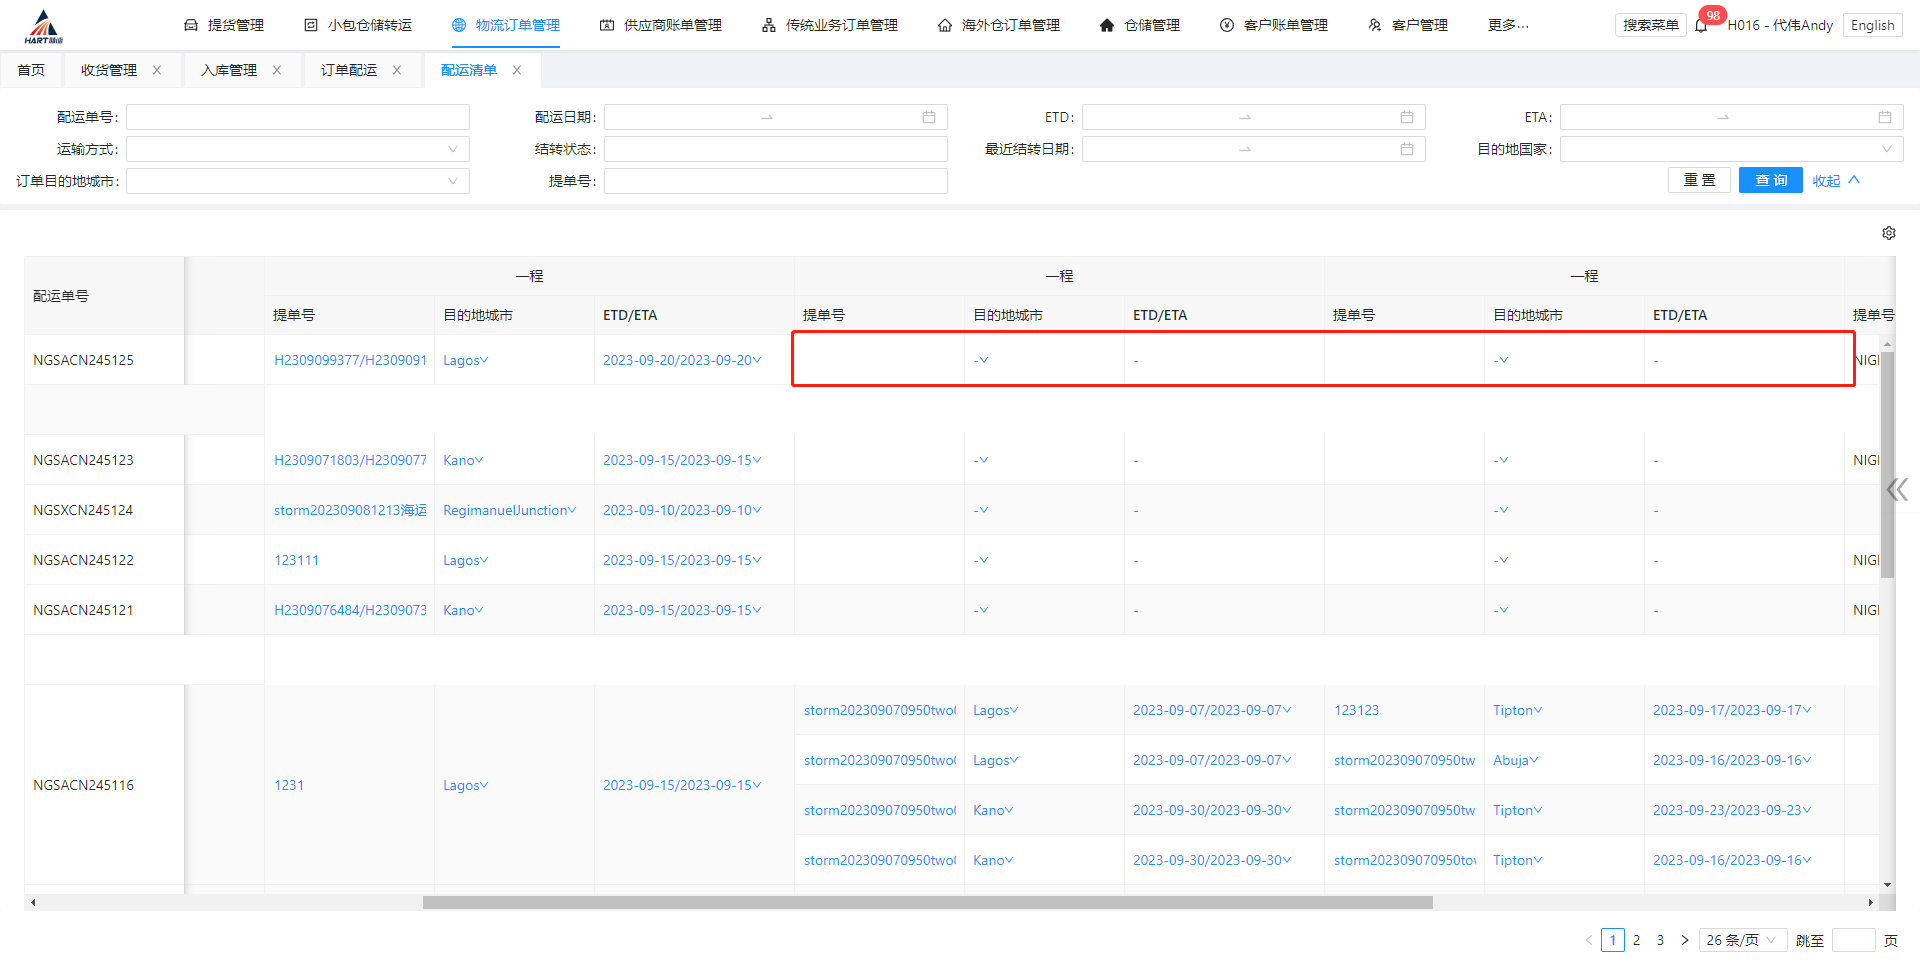Screen dimensions: 1920x963
Task: Collapse filters with 收起 toggle
Action: [1835, 181]
